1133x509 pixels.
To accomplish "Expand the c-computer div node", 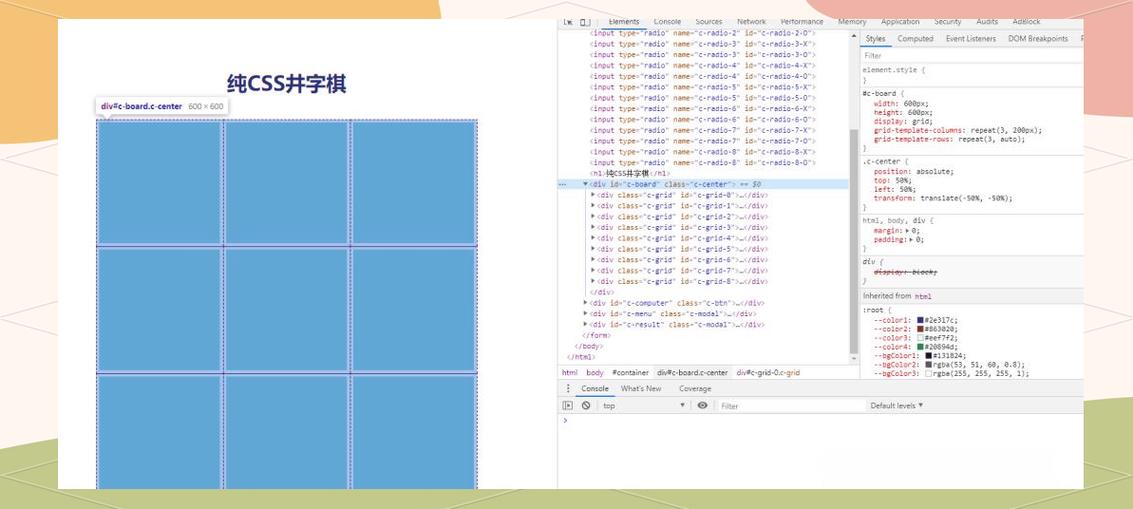I will 585,303.
